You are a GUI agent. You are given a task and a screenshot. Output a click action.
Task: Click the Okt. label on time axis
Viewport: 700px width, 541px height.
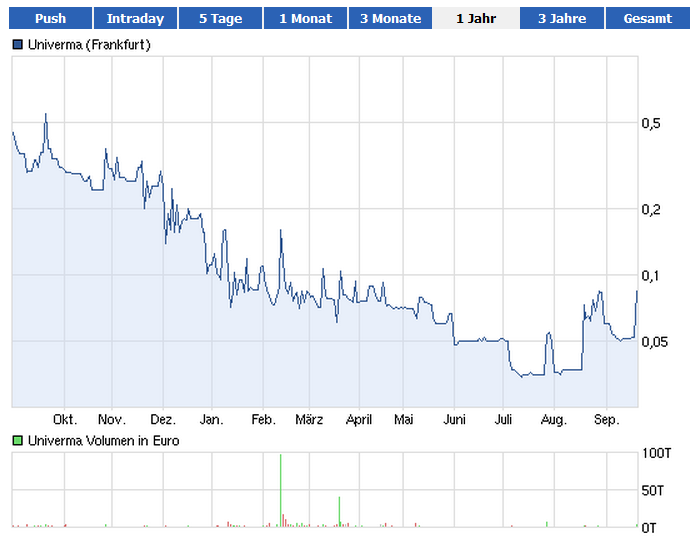[x=65, y=420]
